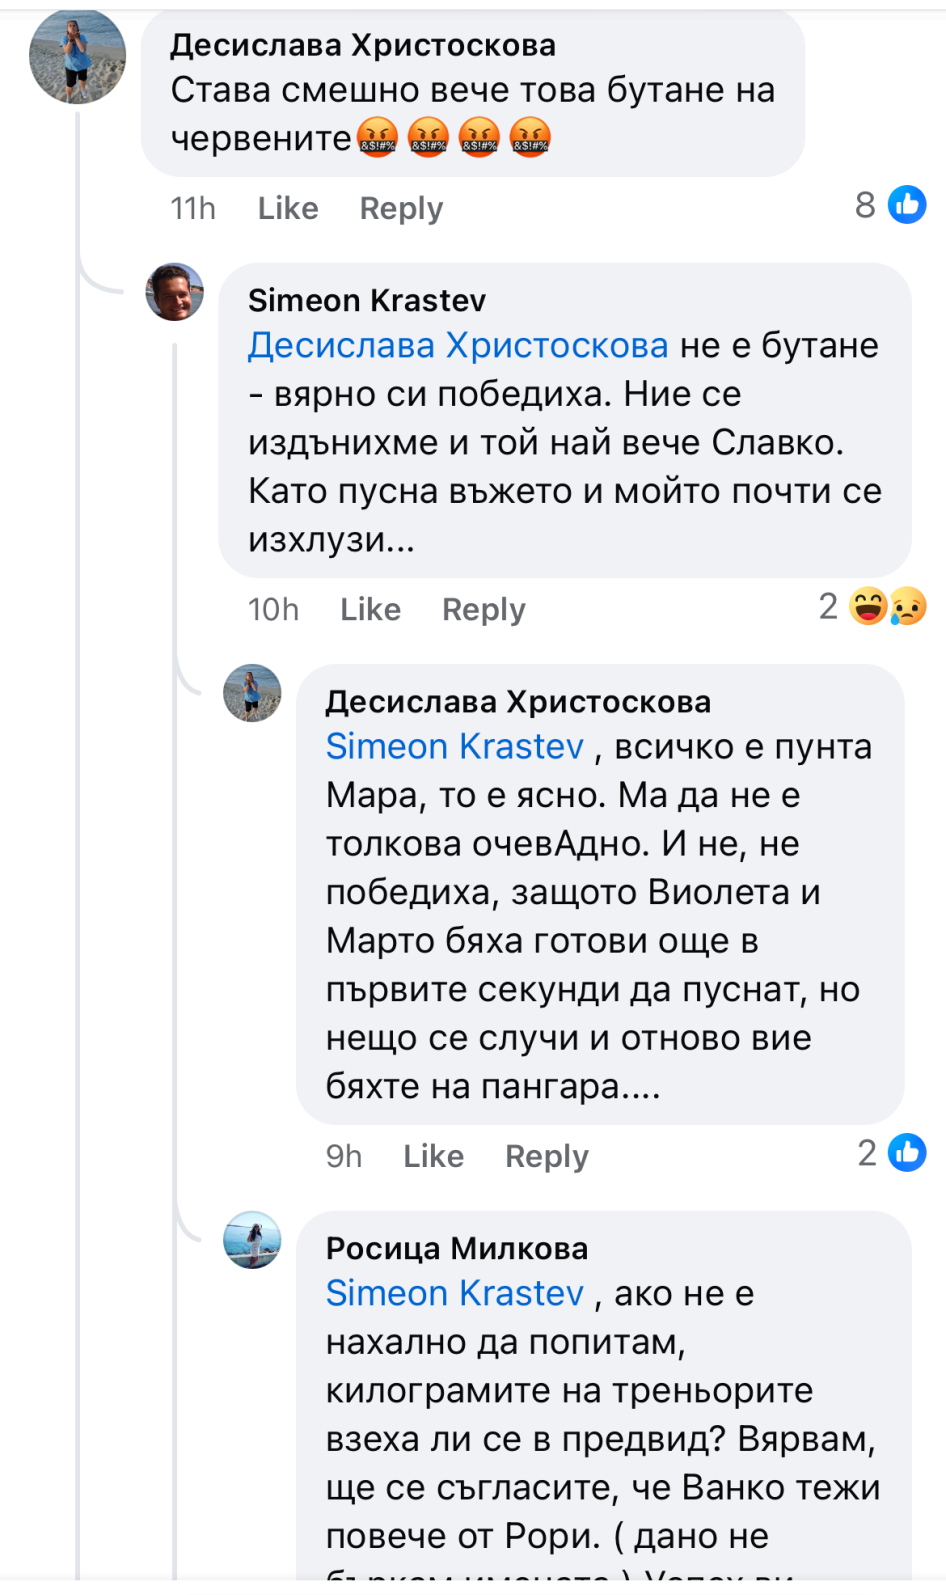Image resolution: width=946 pixels, height=1595 pixels.
Task: Open Десислава Христоскова's top profile picture
Action: click(78, 56)
